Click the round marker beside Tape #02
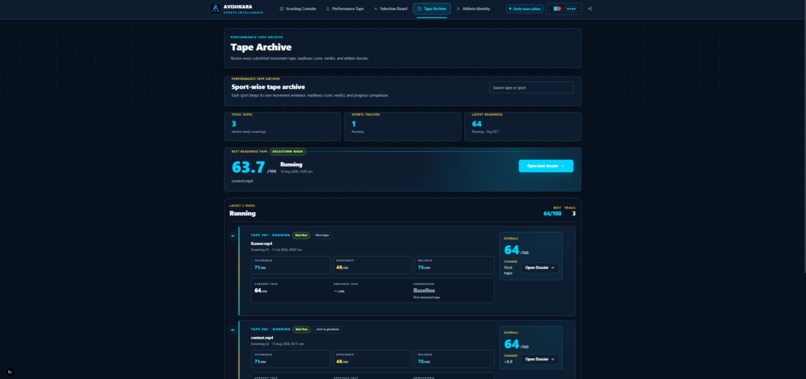Viewport: 806px width, 379px height. [232, 330]
